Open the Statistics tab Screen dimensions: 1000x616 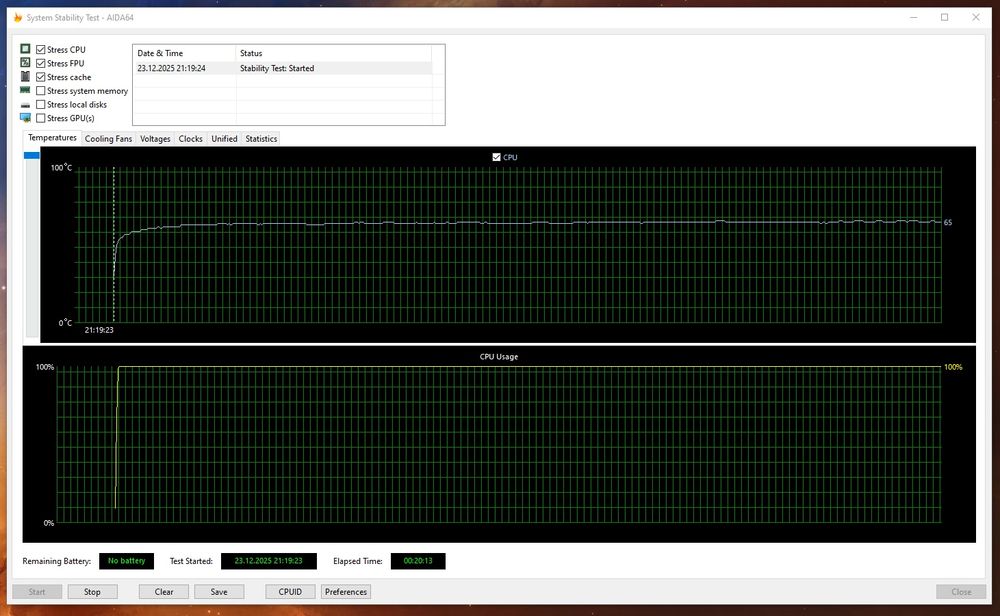pos(261,138)
